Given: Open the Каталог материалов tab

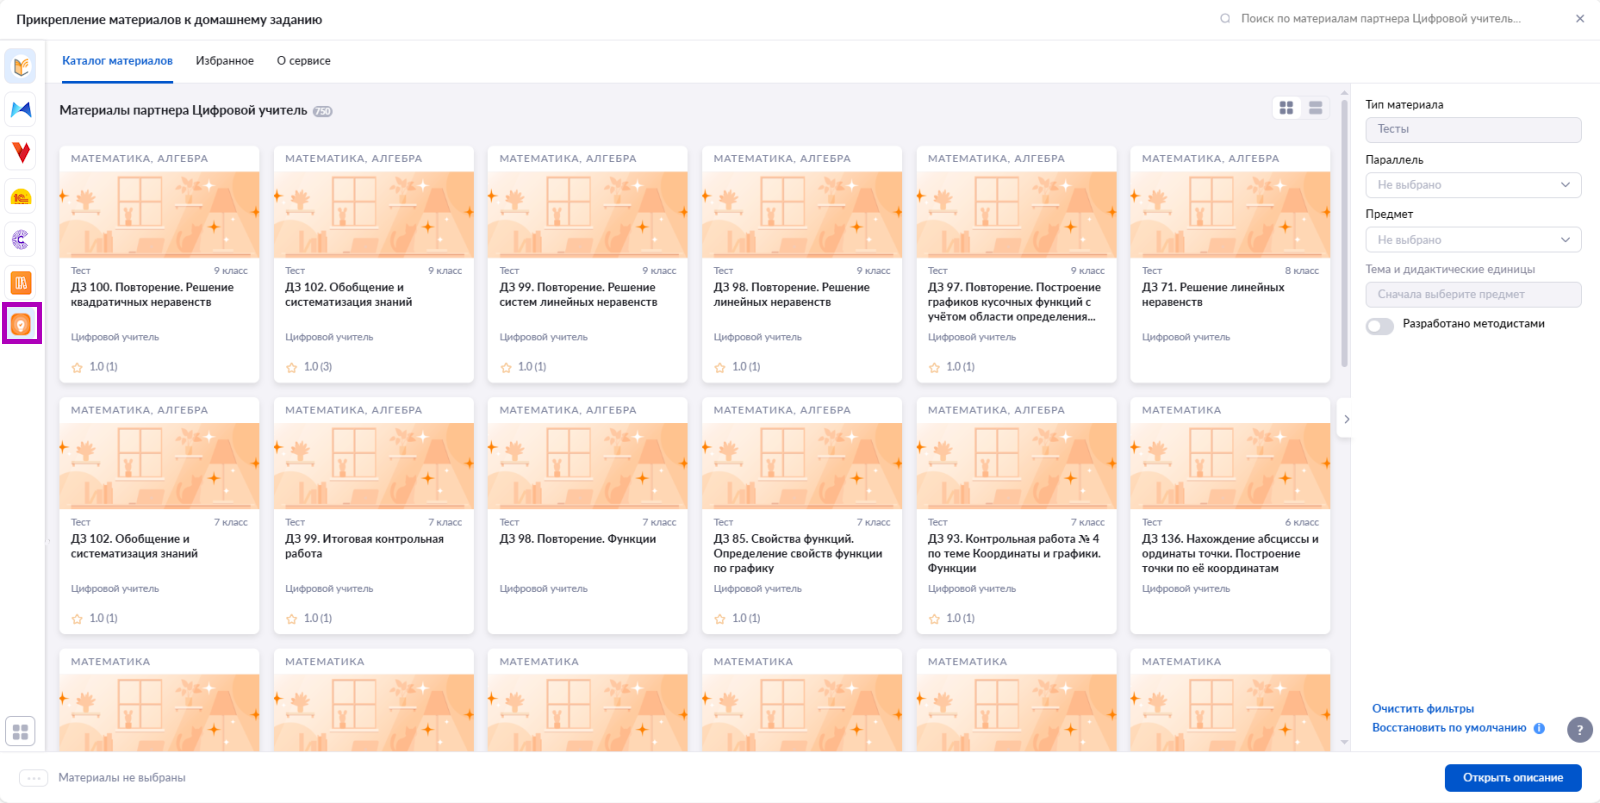Looking at the screenshot, I should click(117, 61).
